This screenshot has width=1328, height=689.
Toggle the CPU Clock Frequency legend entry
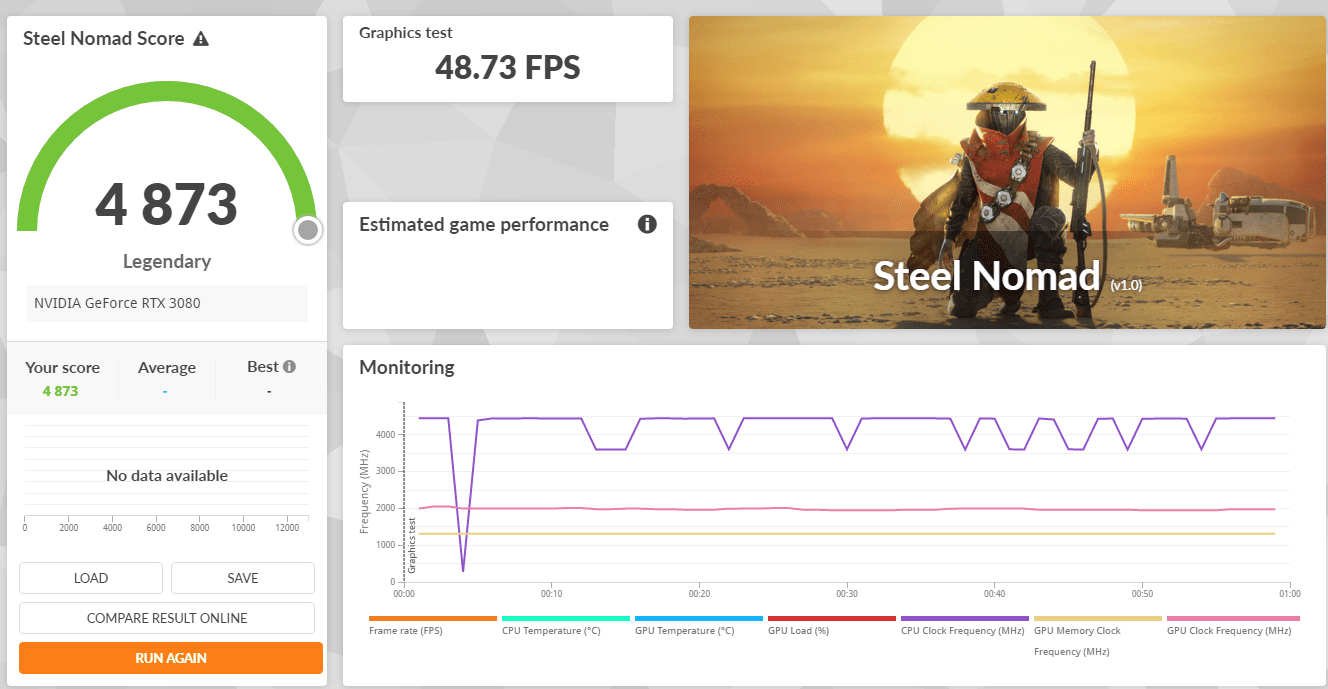pyautogui.click(x=964, y=625)
